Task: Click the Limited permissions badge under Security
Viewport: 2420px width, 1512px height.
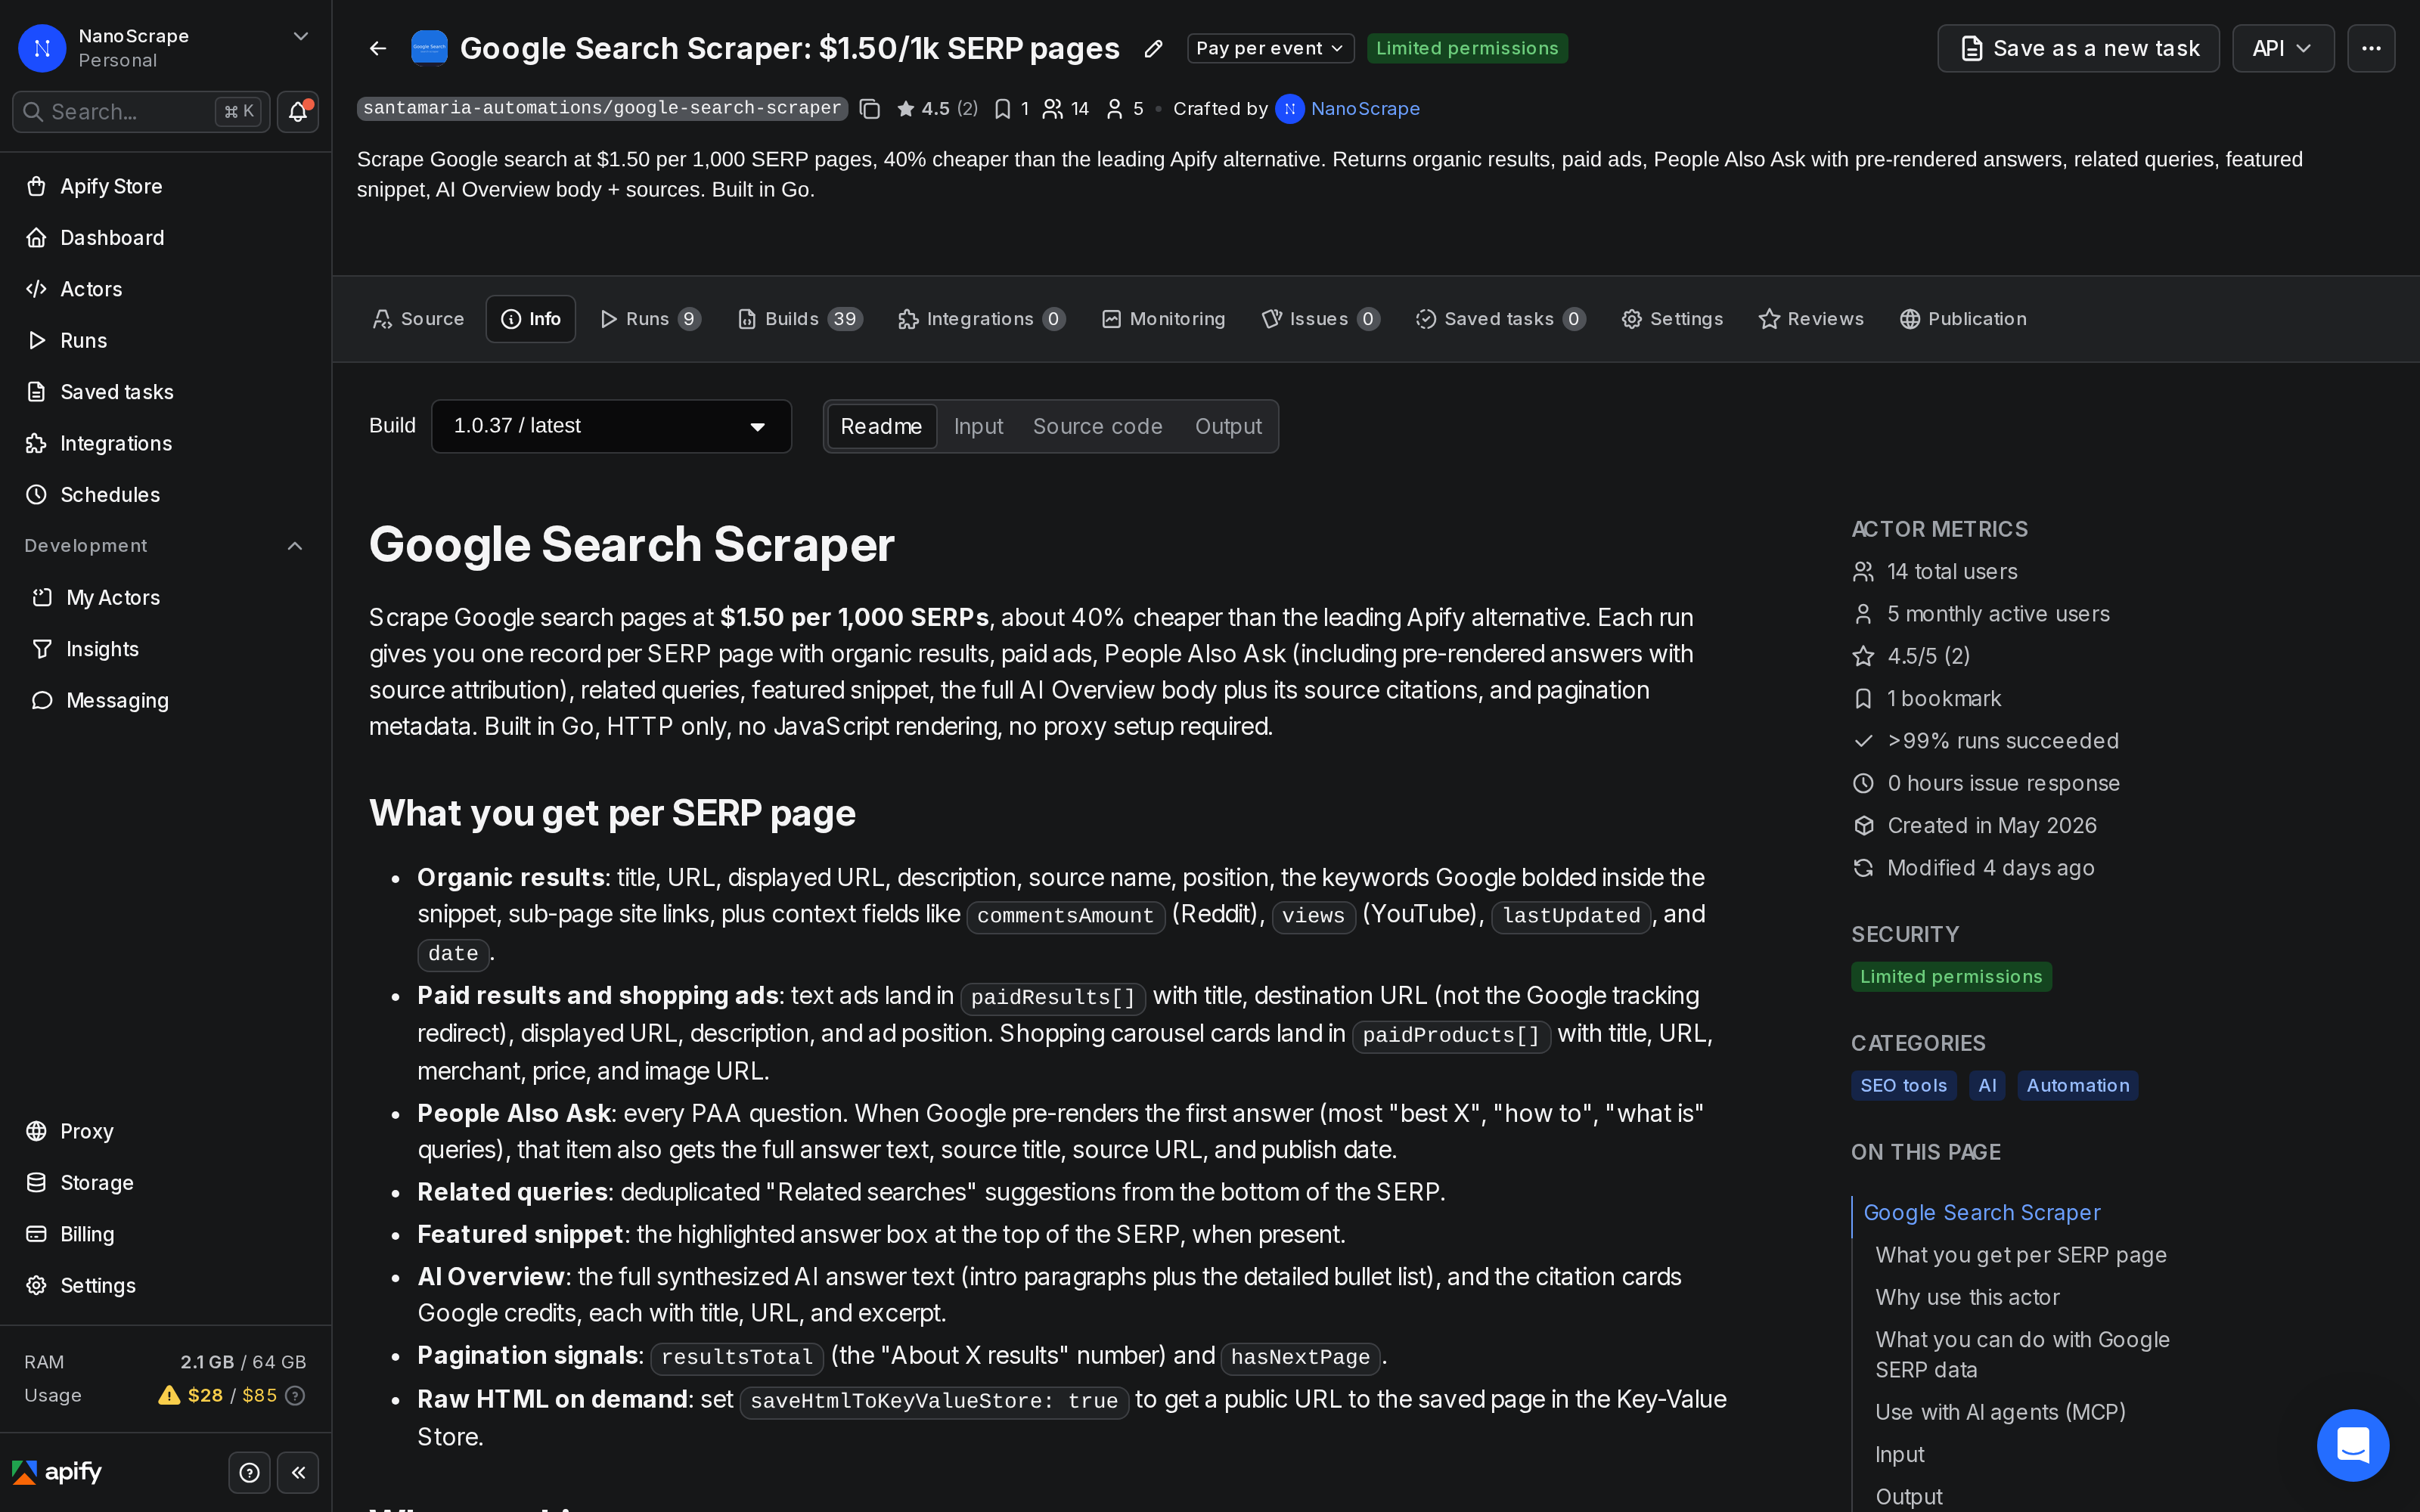Action: coord(1951,976)
